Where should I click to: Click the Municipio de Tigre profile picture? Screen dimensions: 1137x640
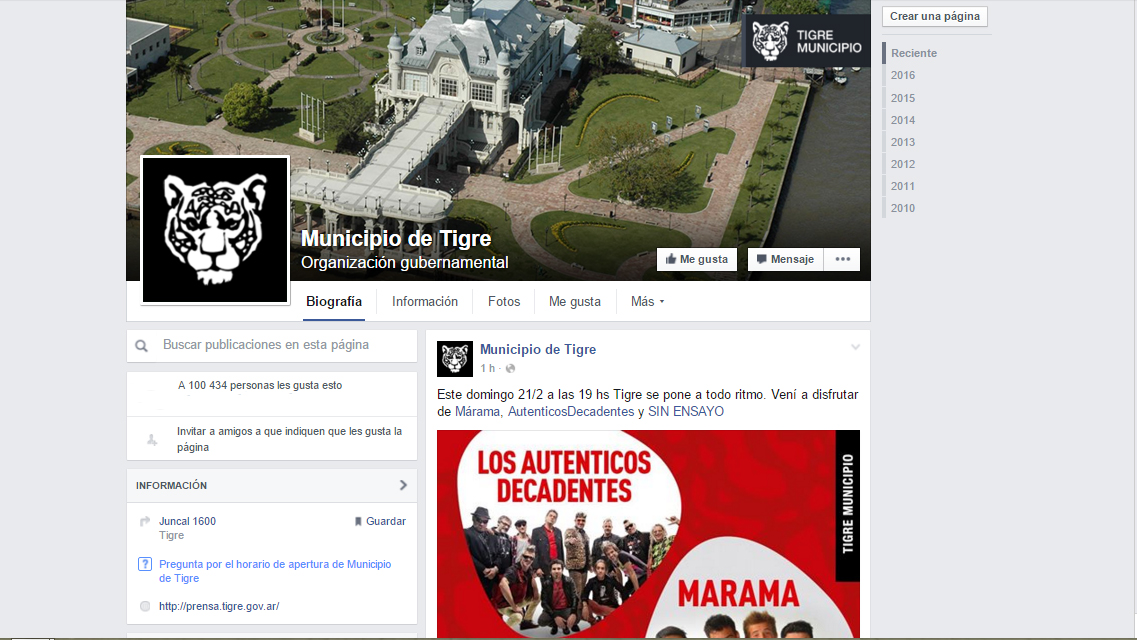pos(215,230)
